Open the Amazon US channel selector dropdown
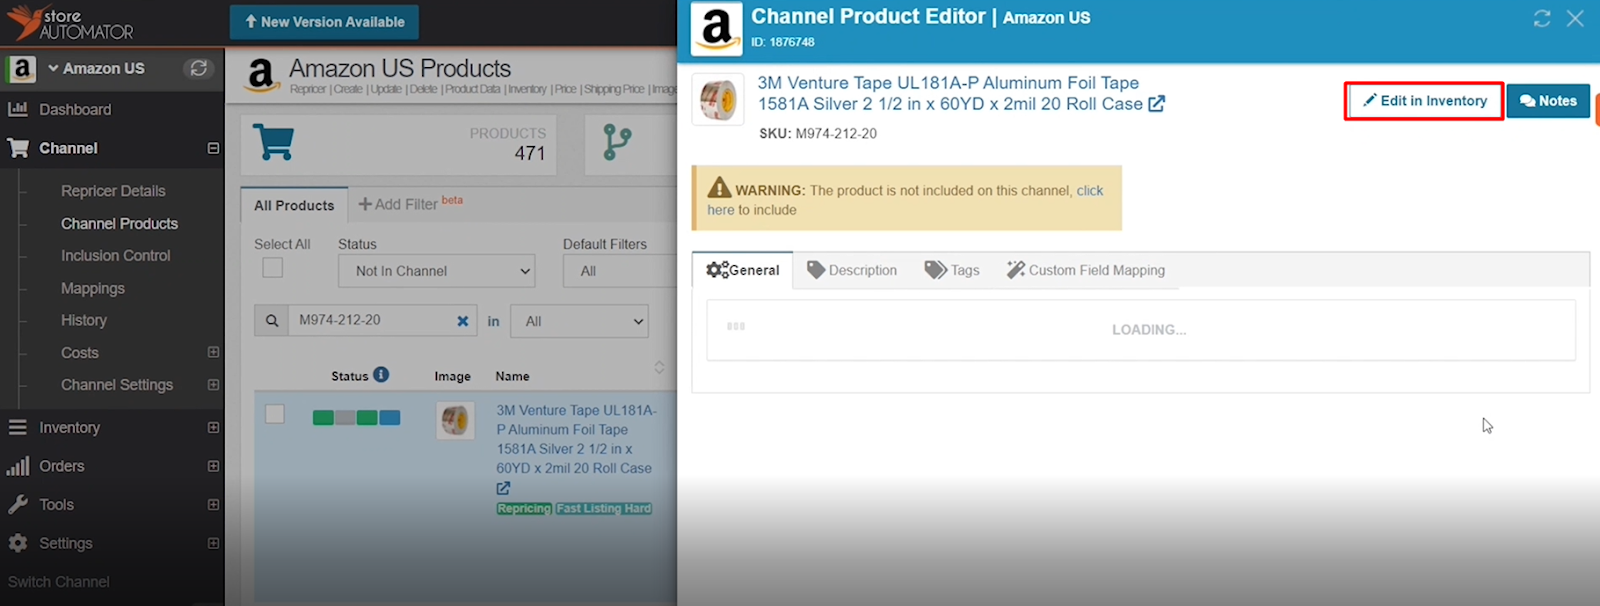Viewport: 1600px width, 606px height. (96, 68)
